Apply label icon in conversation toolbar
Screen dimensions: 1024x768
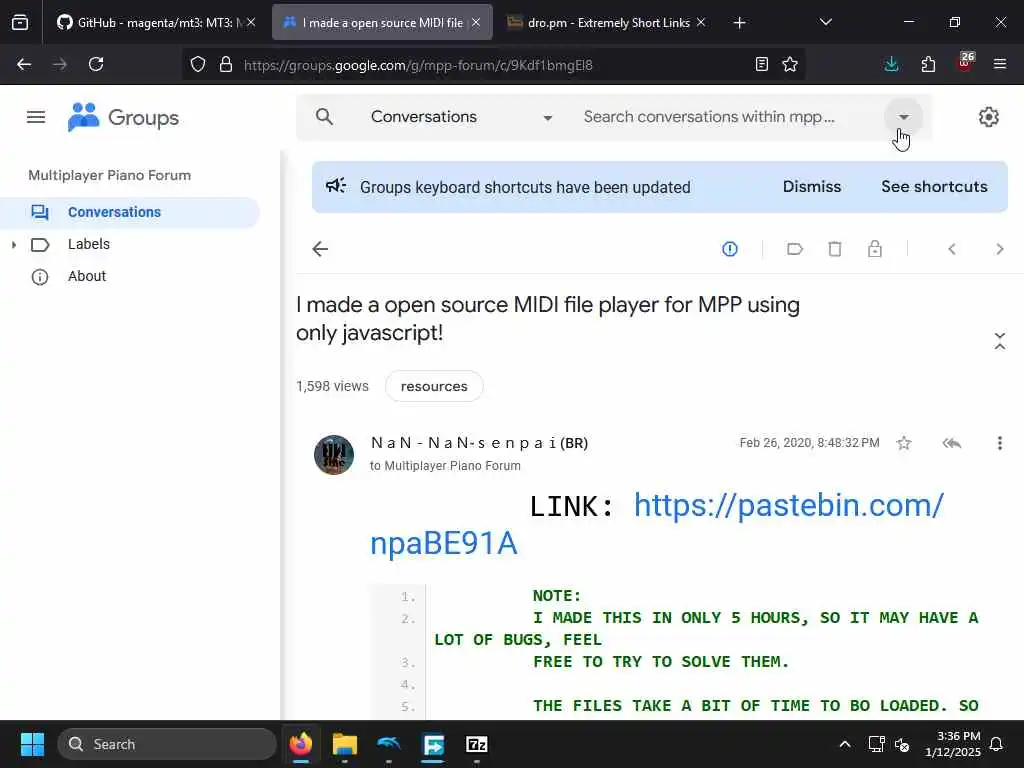[795, 249]
